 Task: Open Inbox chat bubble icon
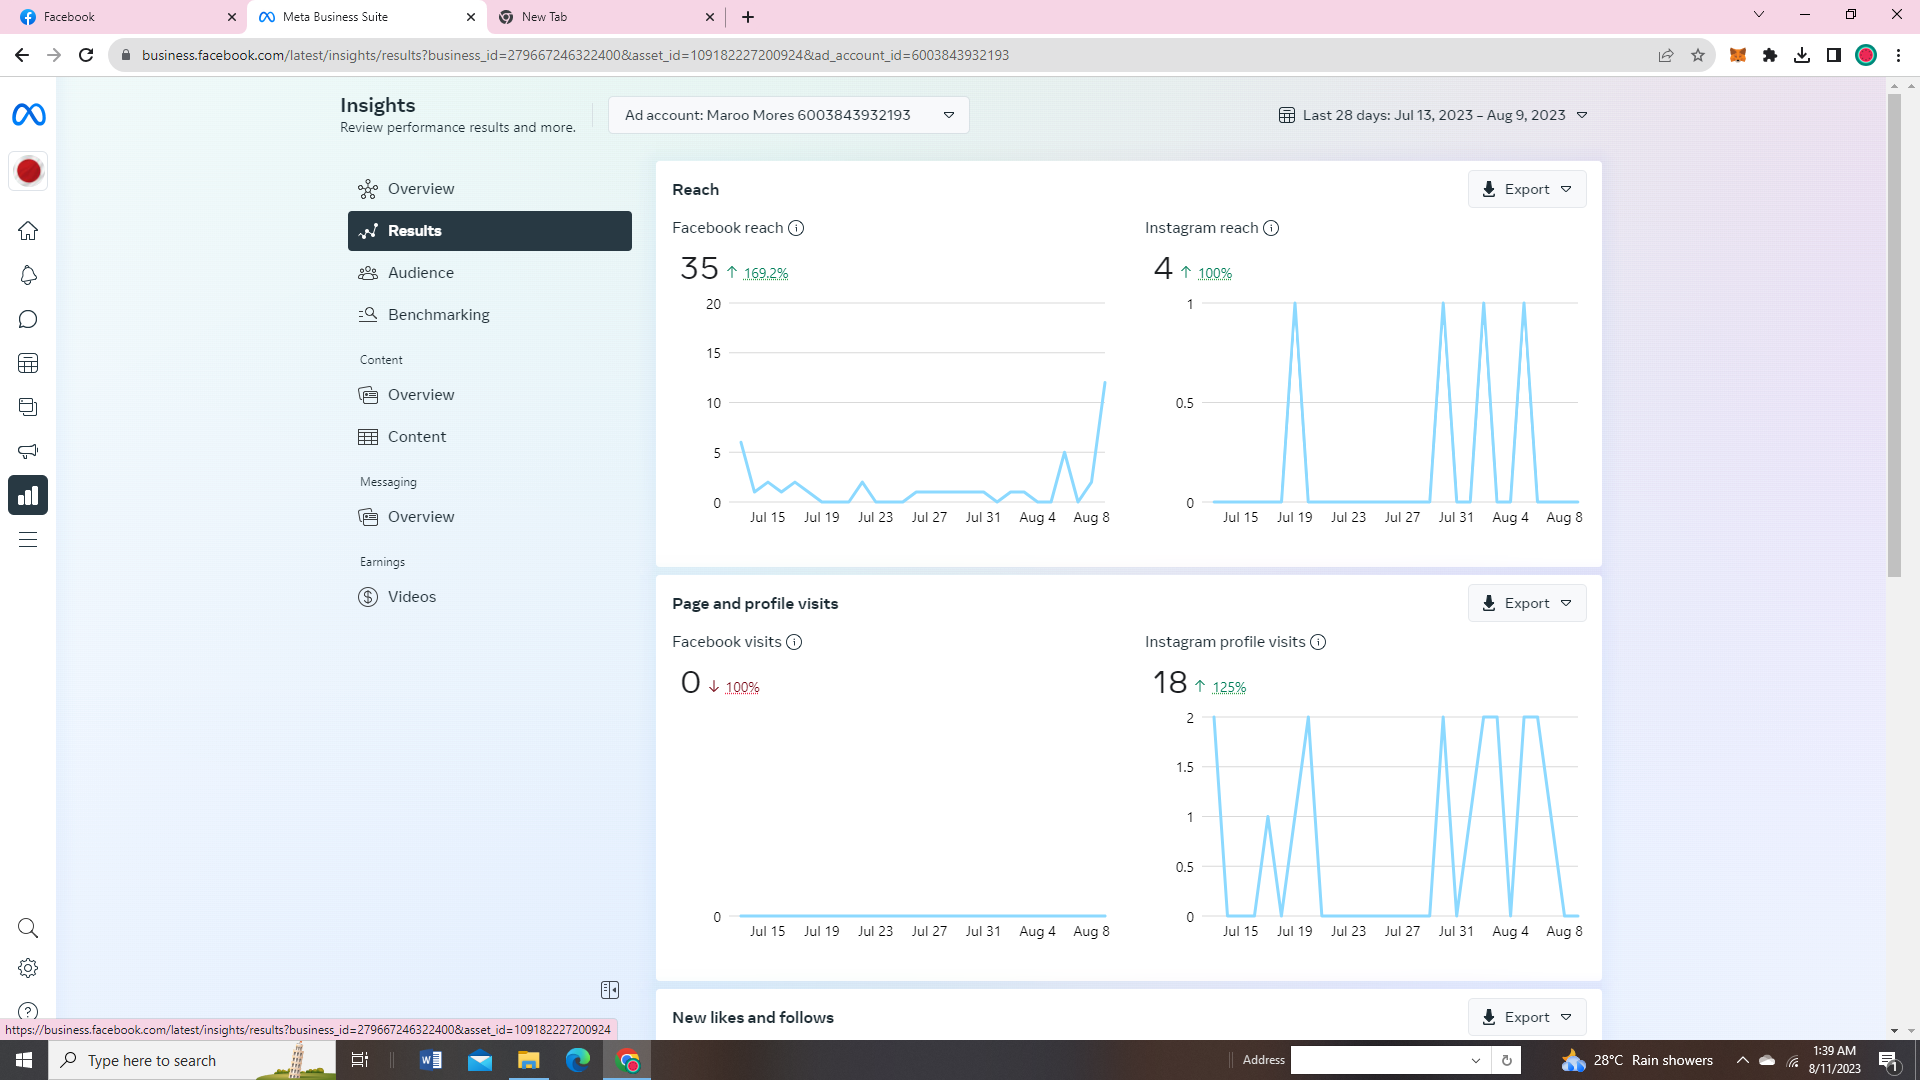coord(28,319)
